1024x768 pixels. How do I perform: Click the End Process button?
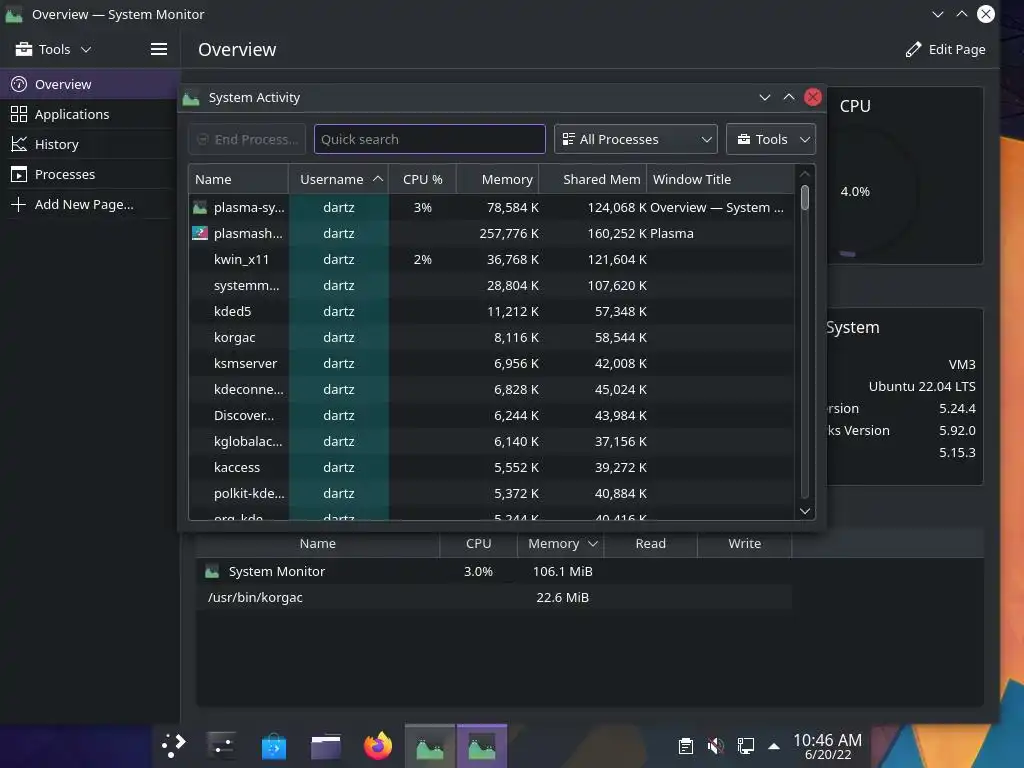pos(248,139)
